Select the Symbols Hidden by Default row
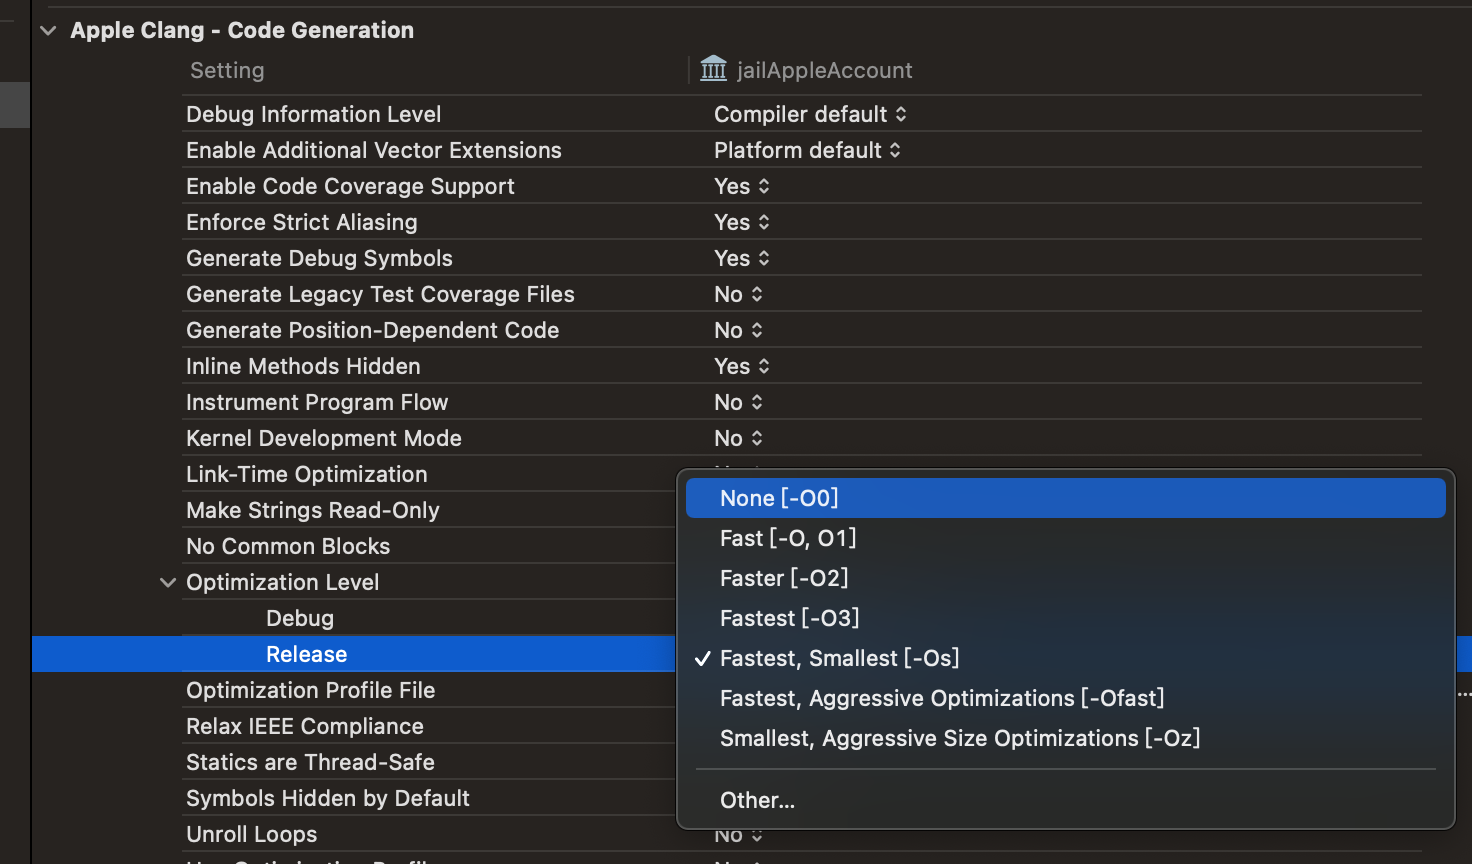This screenshot has width=1472, height=864. point(328,798)
